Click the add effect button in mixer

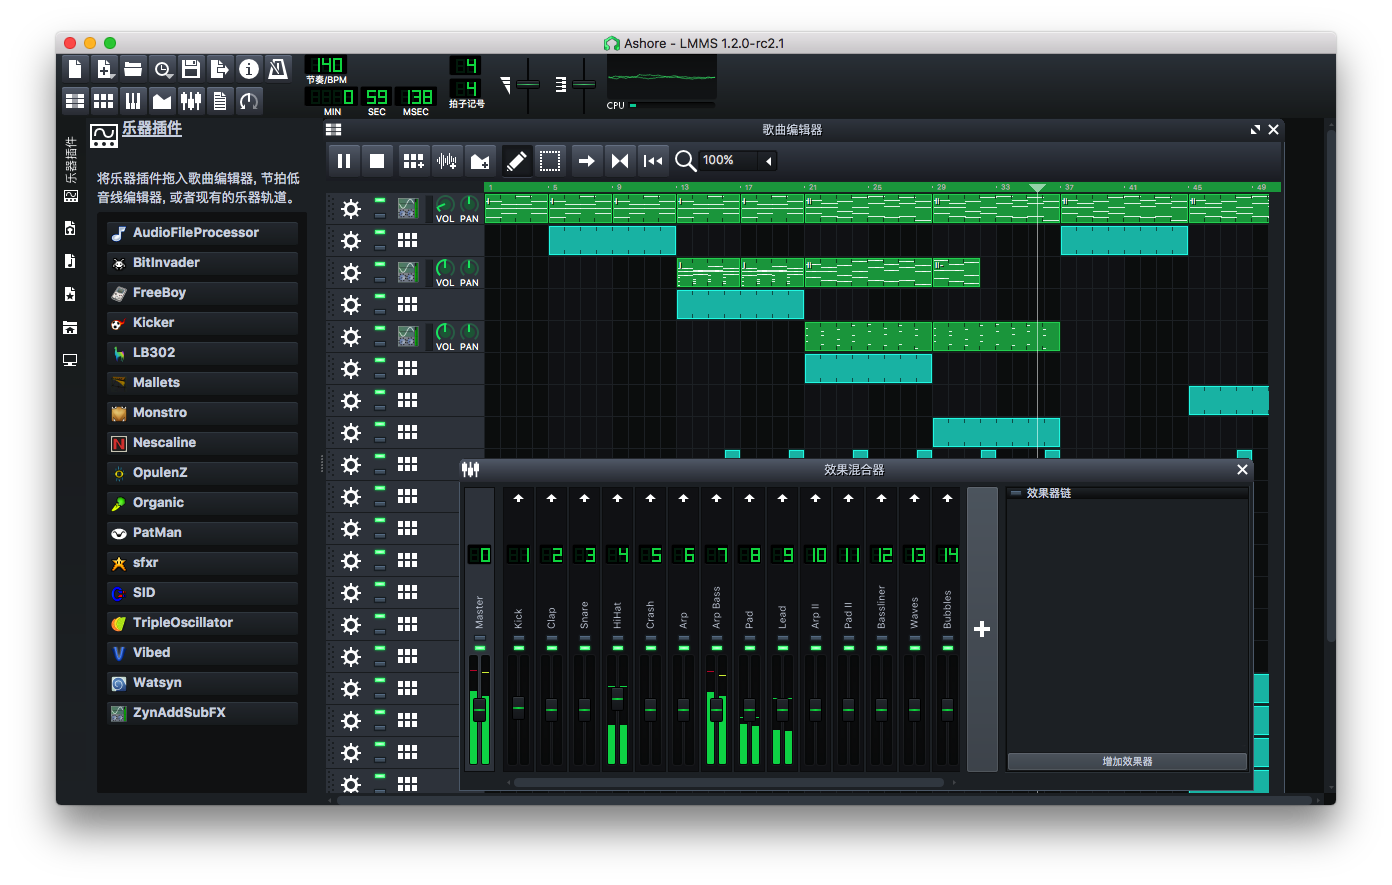click(x=1127, y=761)
